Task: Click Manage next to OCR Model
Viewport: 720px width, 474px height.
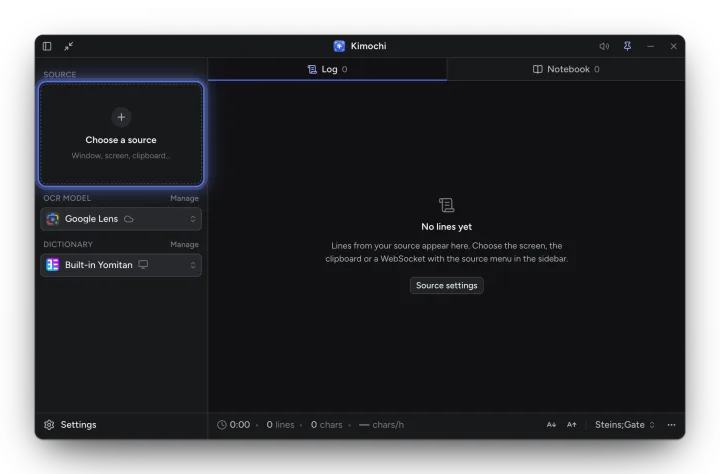Action: 185,198
